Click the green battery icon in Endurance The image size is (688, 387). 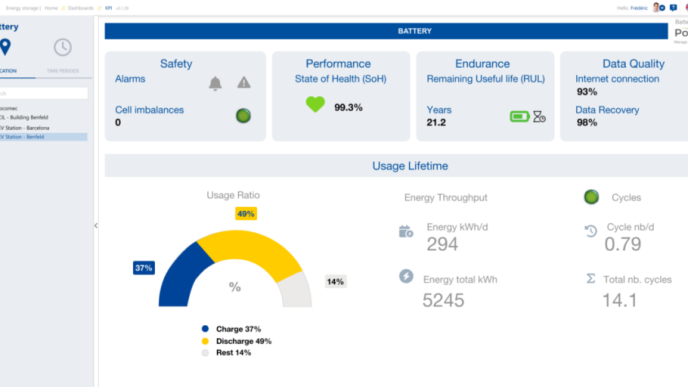point(520,117)
